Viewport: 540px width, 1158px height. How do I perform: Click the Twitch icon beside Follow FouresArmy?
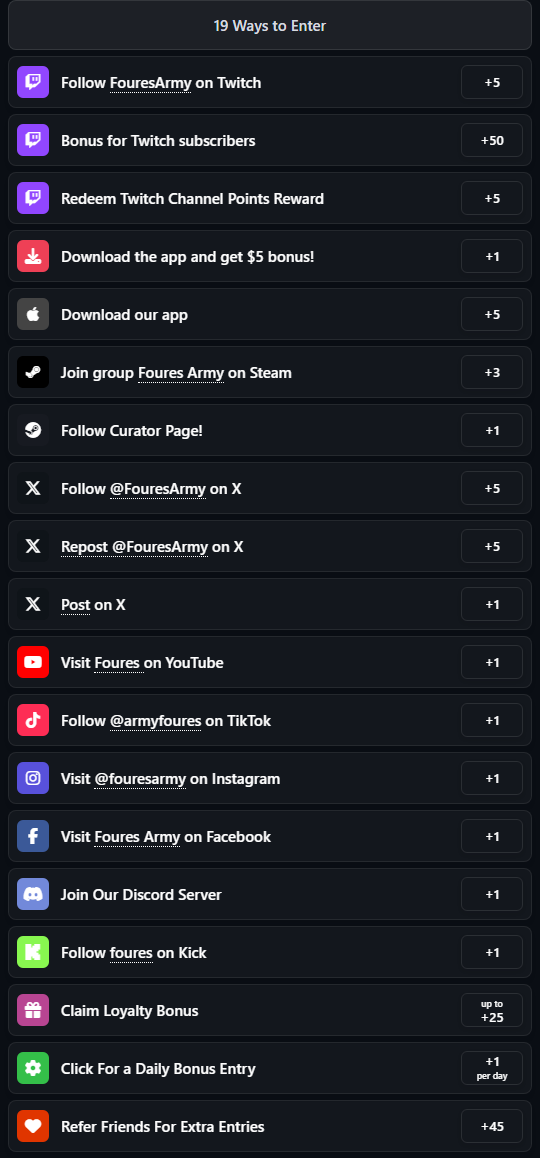point(33,82)
